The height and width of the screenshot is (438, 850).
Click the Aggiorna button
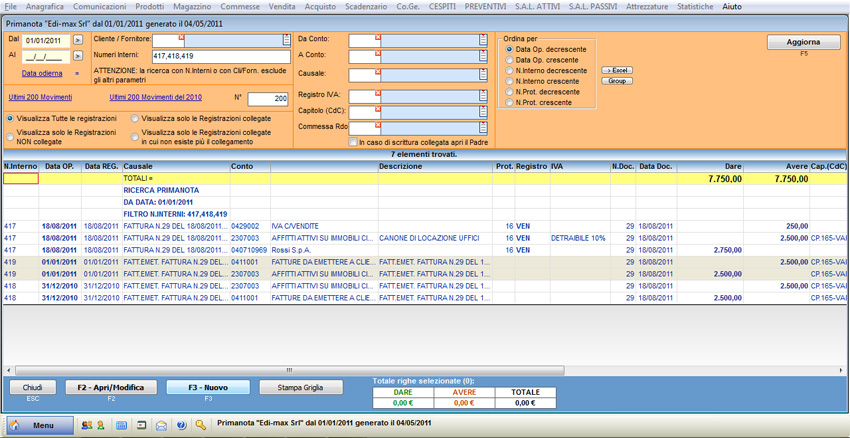pyautogui.click(x=803, y=42)
